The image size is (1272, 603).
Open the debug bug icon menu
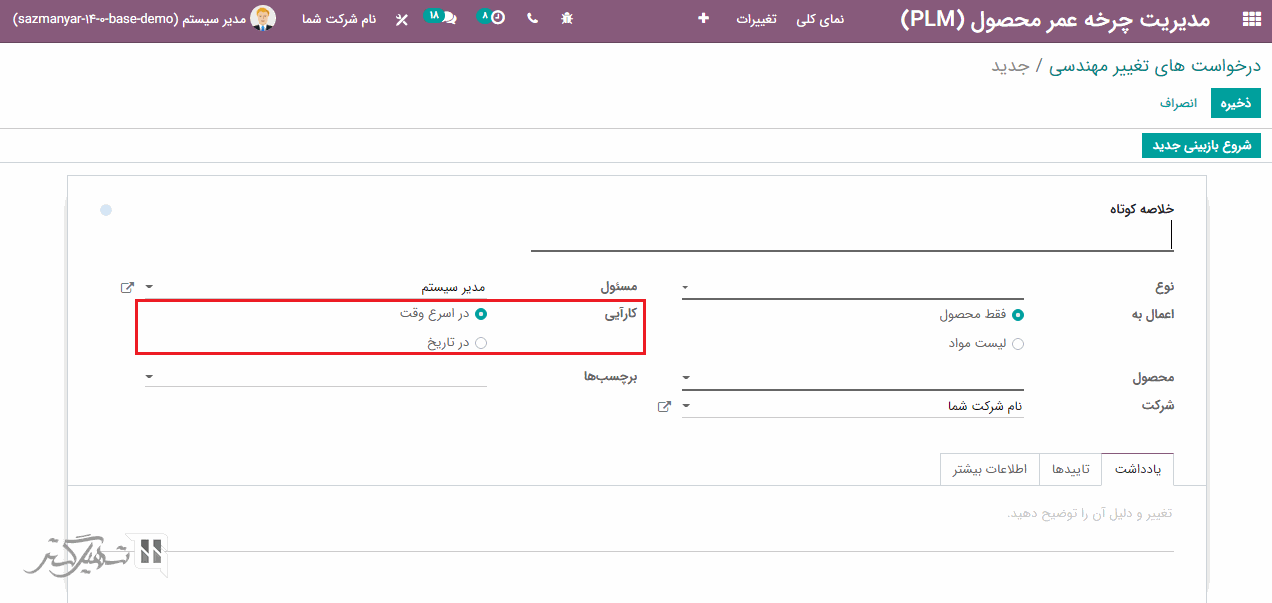[567, 19]
